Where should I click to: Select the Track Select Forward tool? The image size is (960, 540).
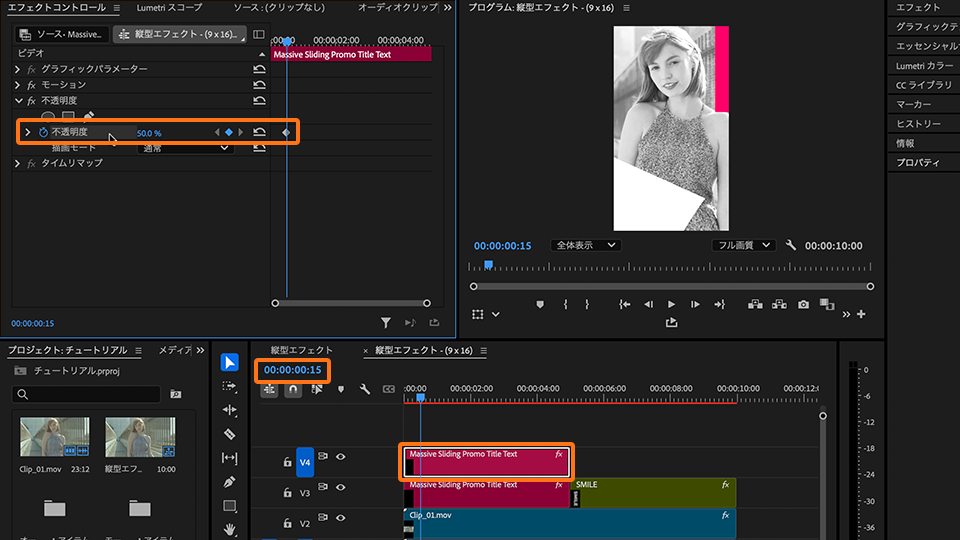230,386
